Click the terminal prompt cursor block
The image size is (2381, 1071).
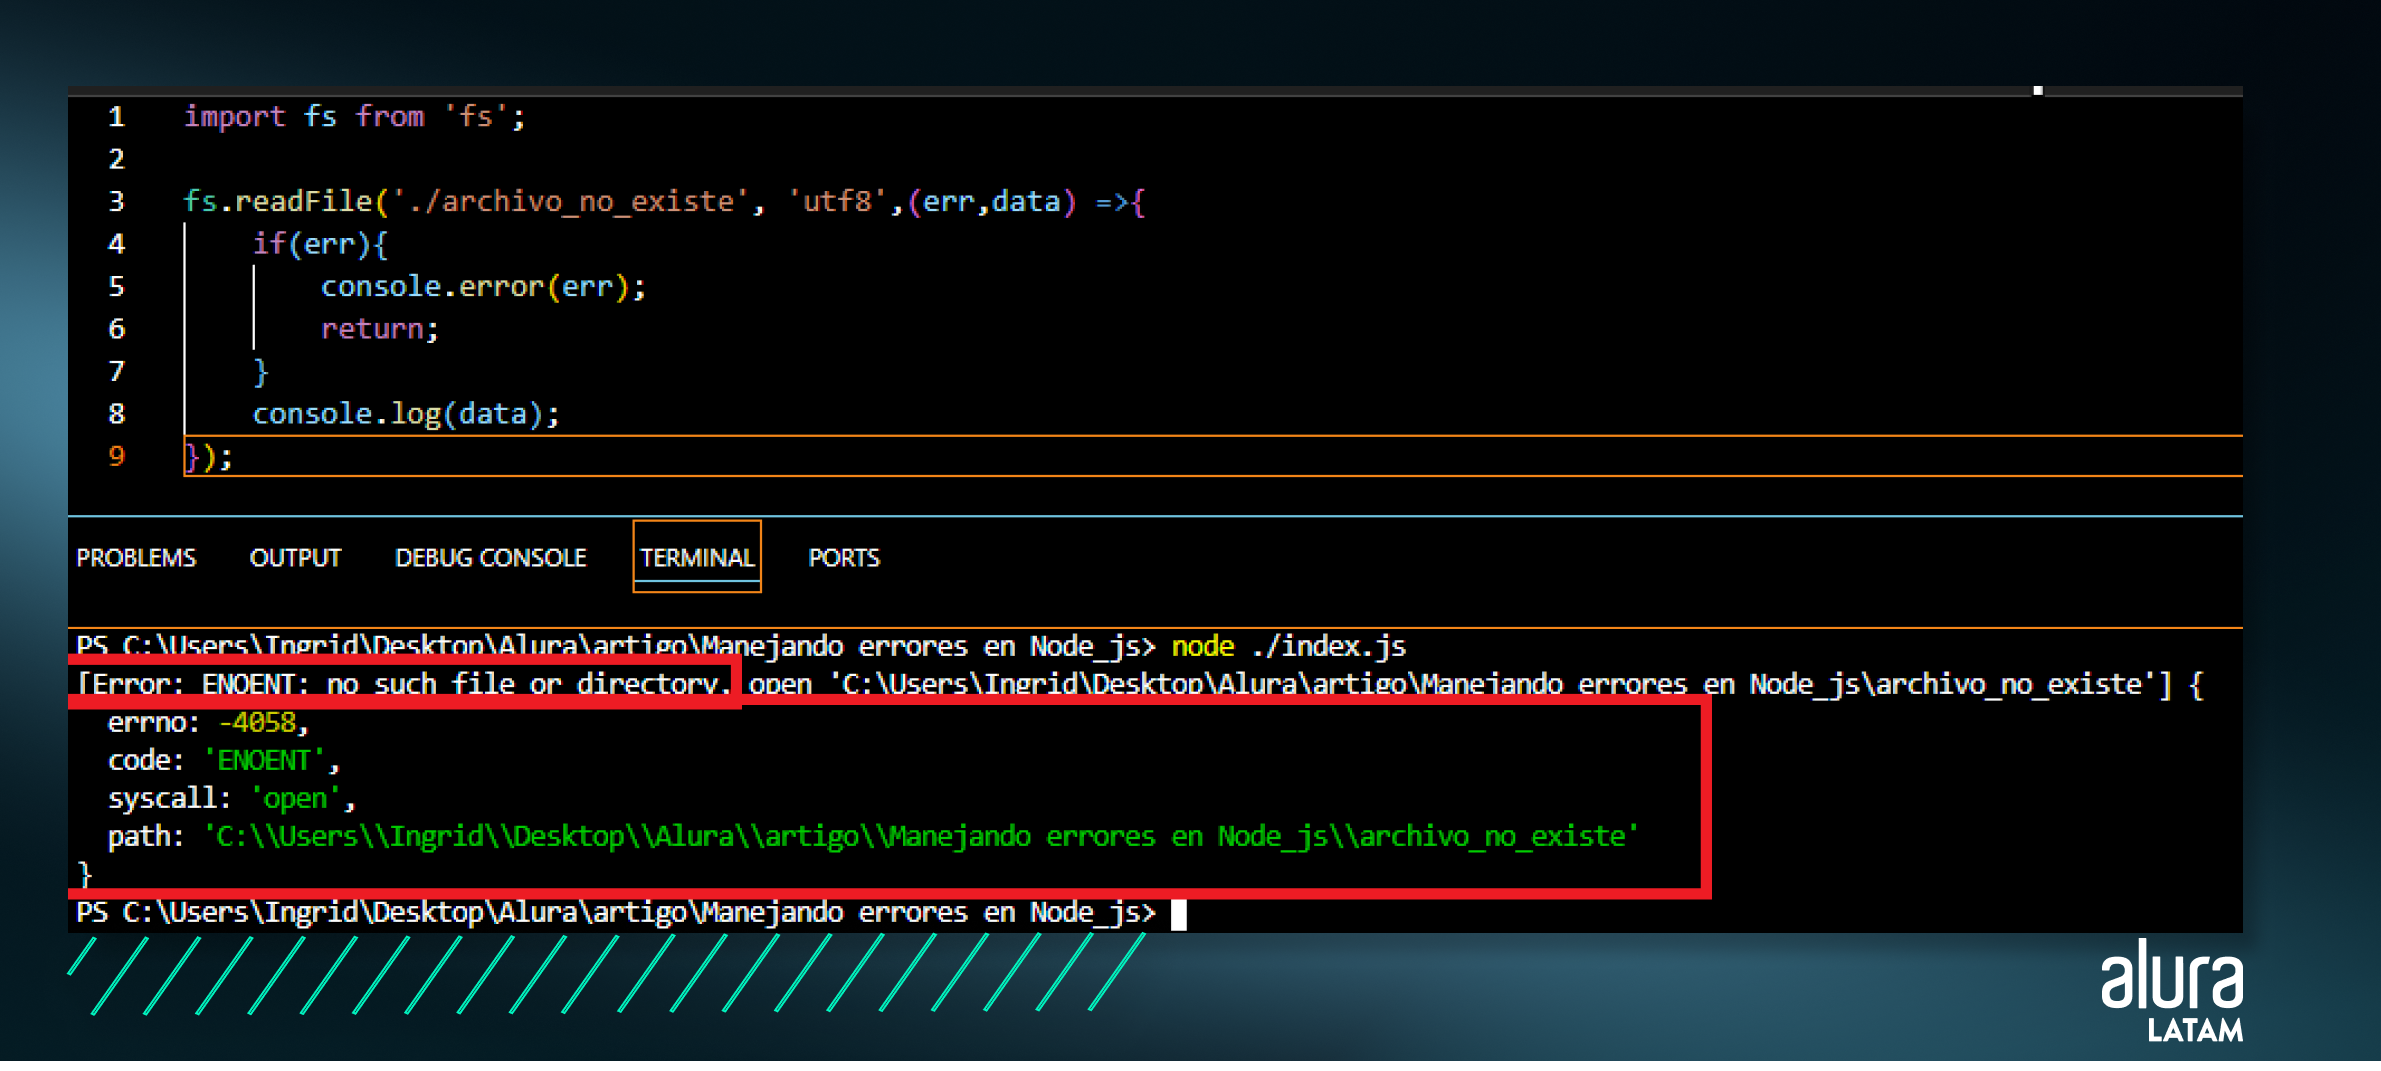[x=1179, y=914]
